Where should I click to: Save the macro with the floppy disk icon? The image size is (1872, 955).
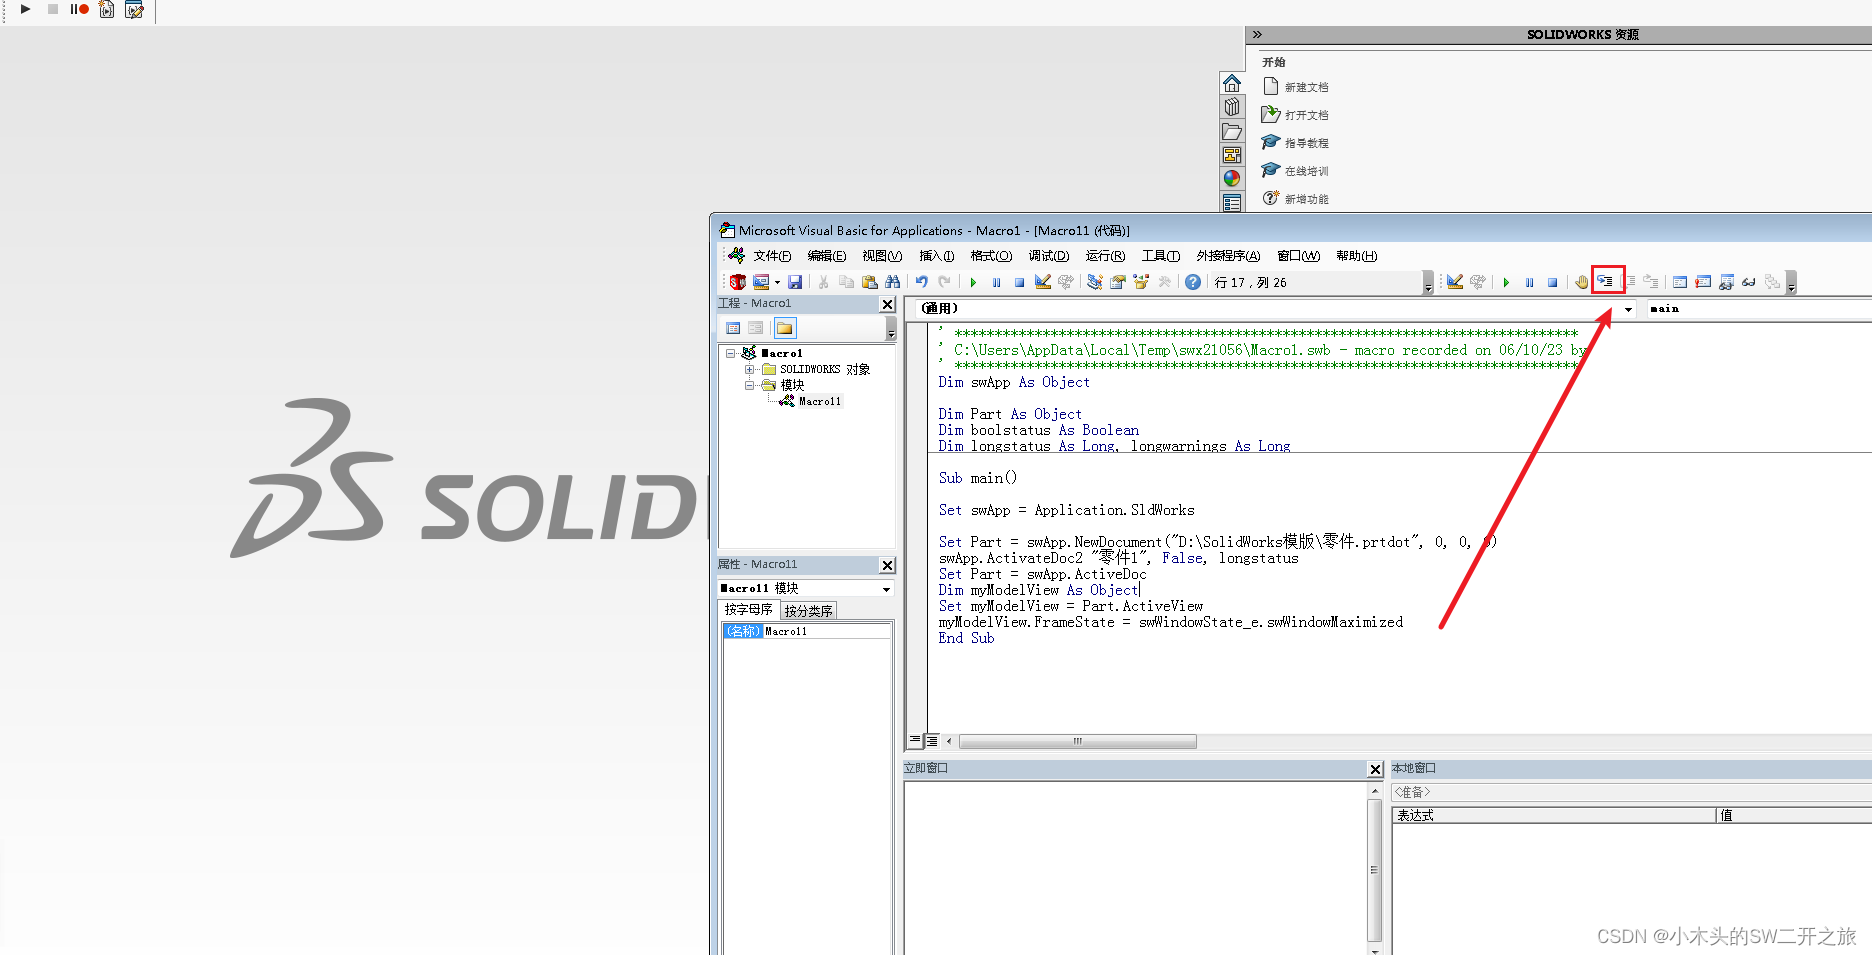(795, 282)
